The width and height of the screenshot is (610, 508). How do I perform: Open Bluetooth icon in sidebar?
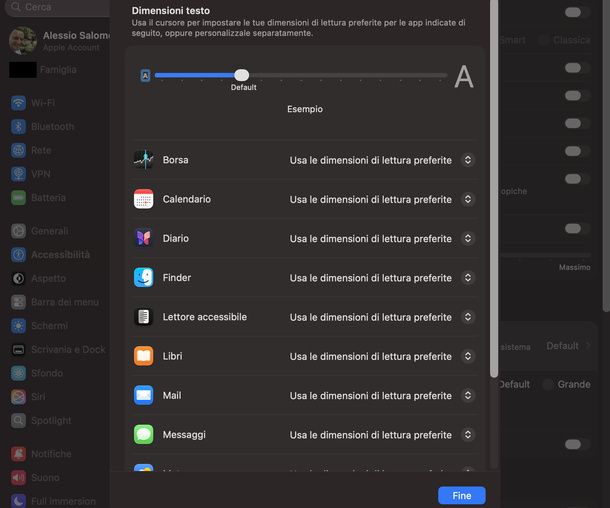pos(18,126)
